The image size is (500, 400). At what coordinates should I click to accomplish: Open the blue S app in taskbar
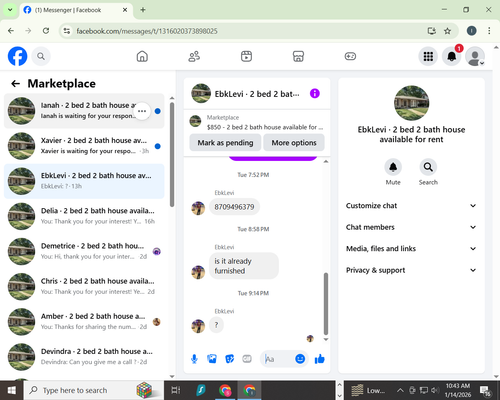201,390
